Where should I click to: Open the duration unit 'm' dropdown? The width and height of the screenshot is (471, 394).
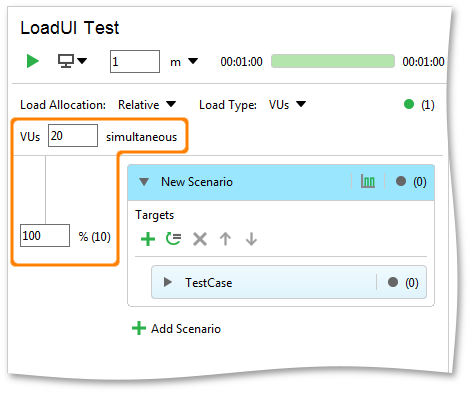[184, 62]
